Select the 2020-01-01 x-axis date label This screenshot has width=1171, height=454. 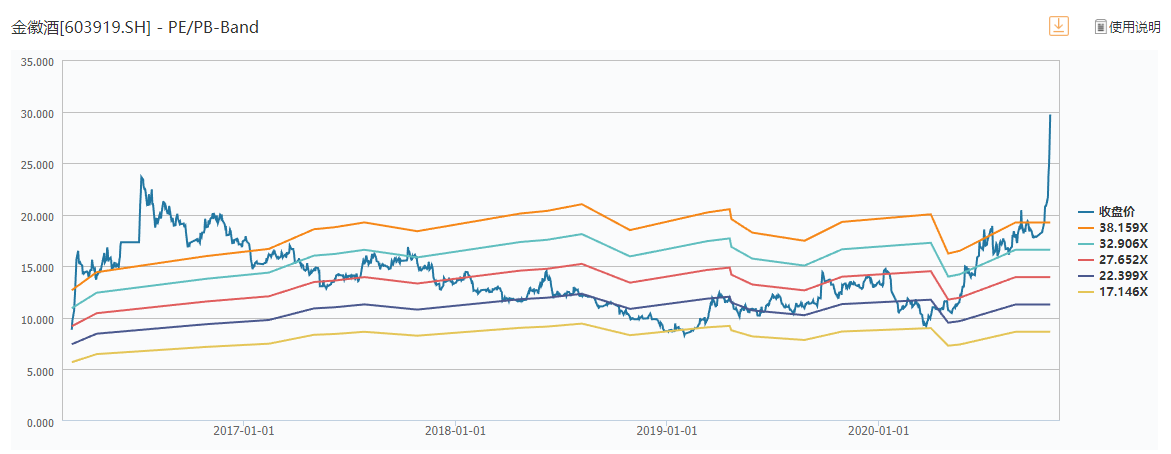coord(878,431)
